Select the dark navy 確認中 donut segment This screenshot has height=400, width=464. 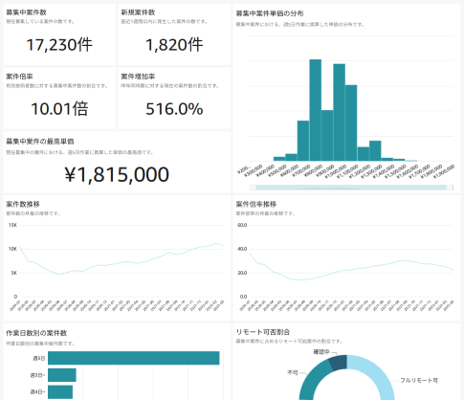pyautogui.click(x=338, y=363)
